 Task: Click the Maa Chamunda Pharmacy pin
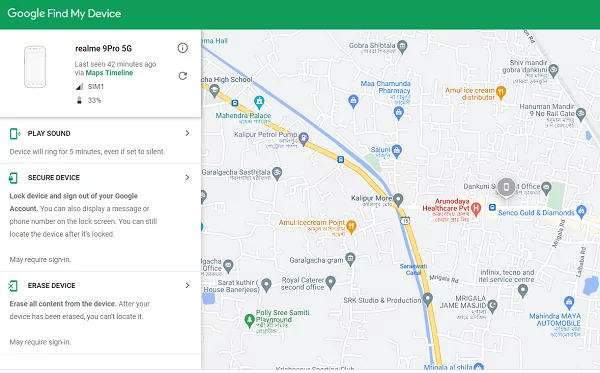tap(399, 113)
